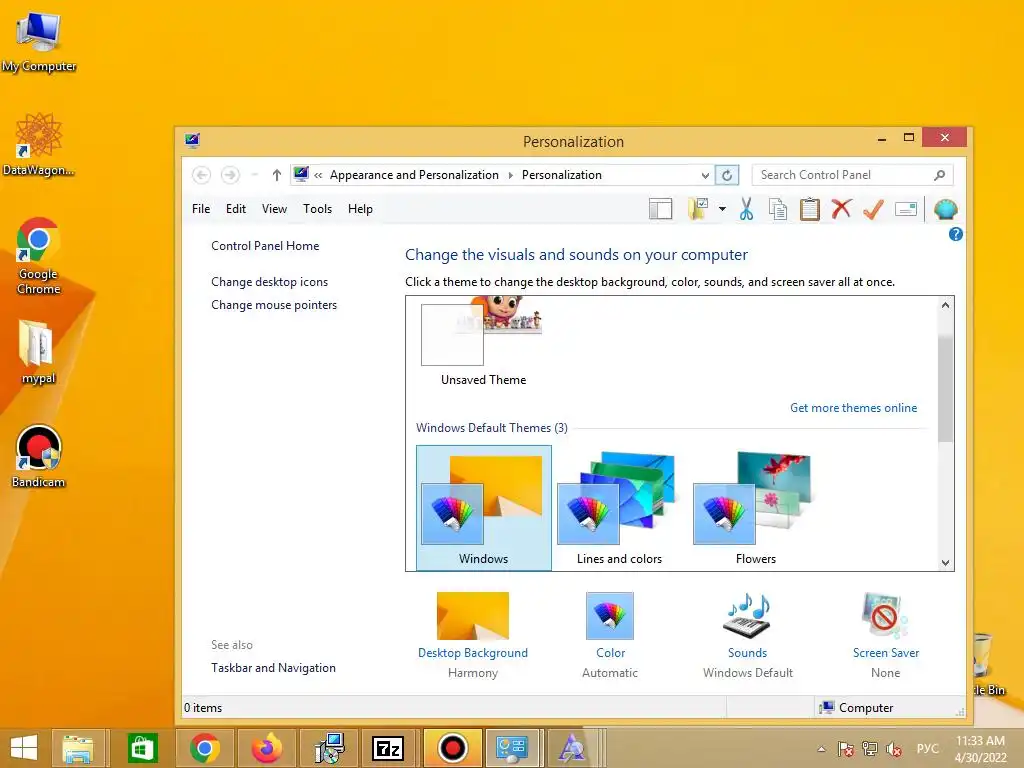This screenshot has width=1024, height=768.
Task: Open the View menu
Action: pos(274,209)
